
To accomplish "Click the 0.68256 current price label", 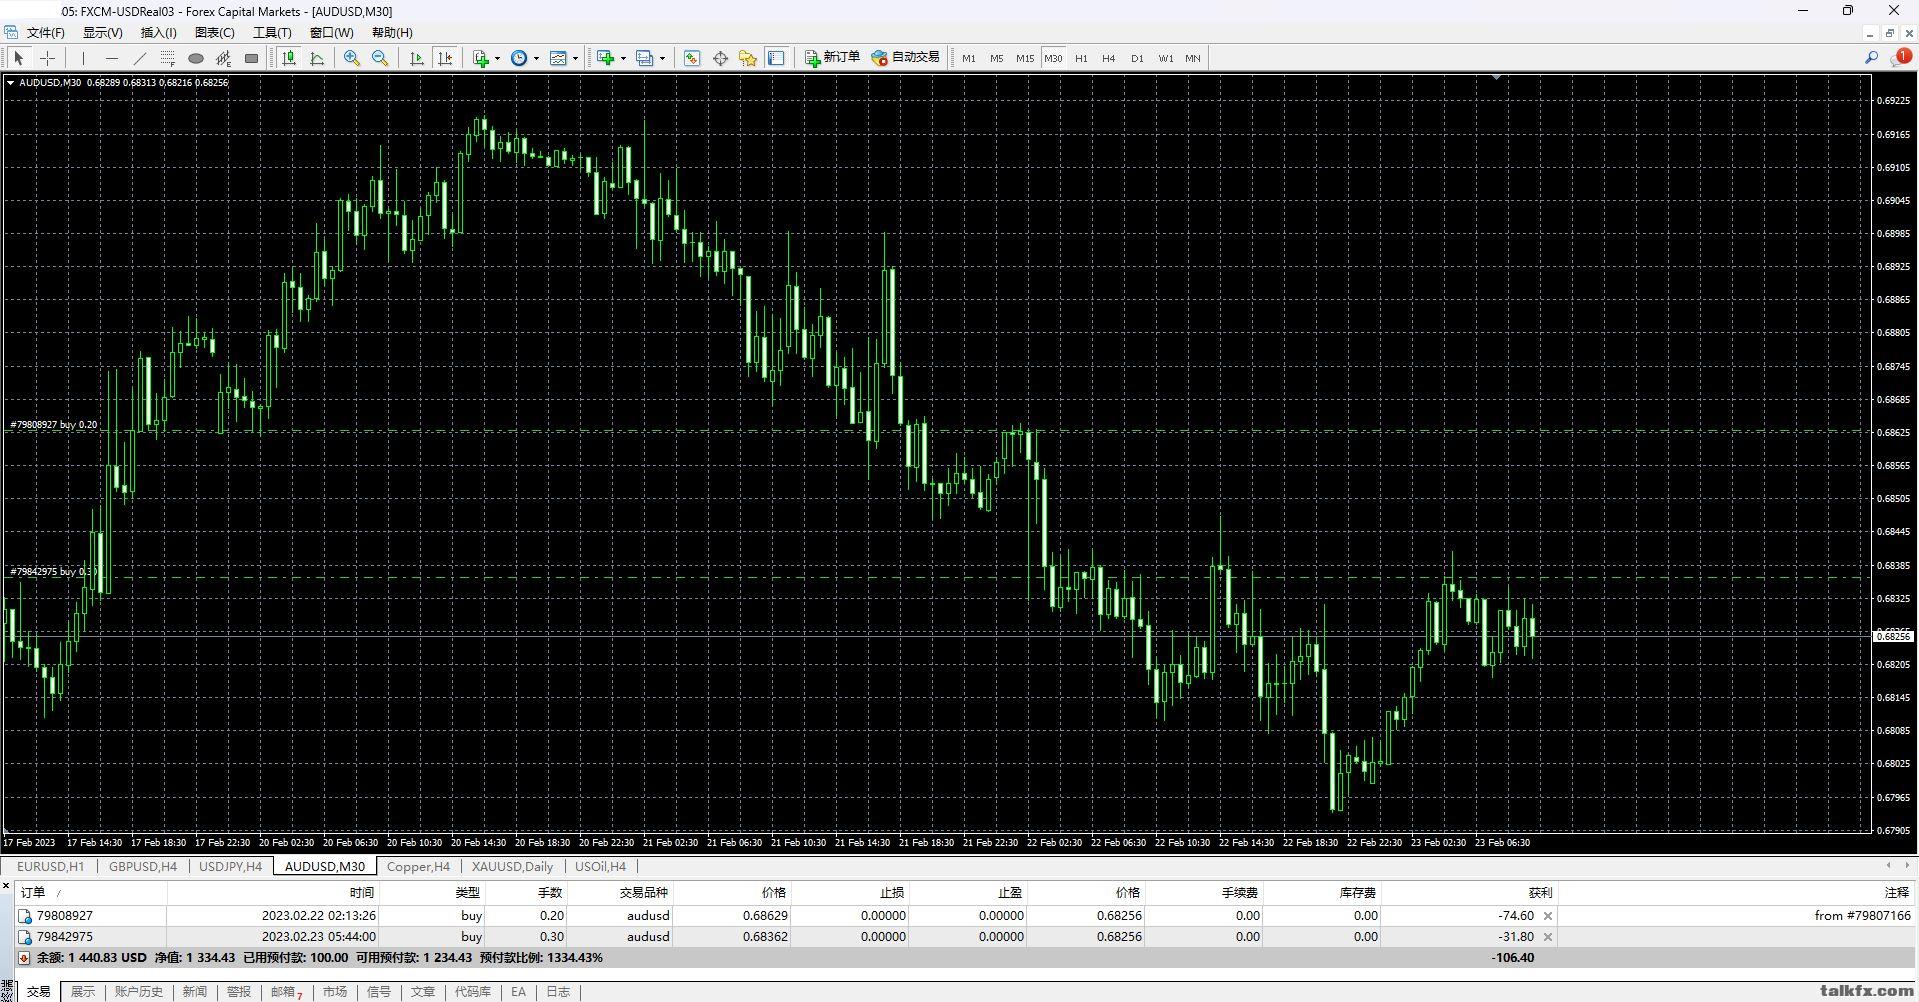I will [x=1892, y=636].
